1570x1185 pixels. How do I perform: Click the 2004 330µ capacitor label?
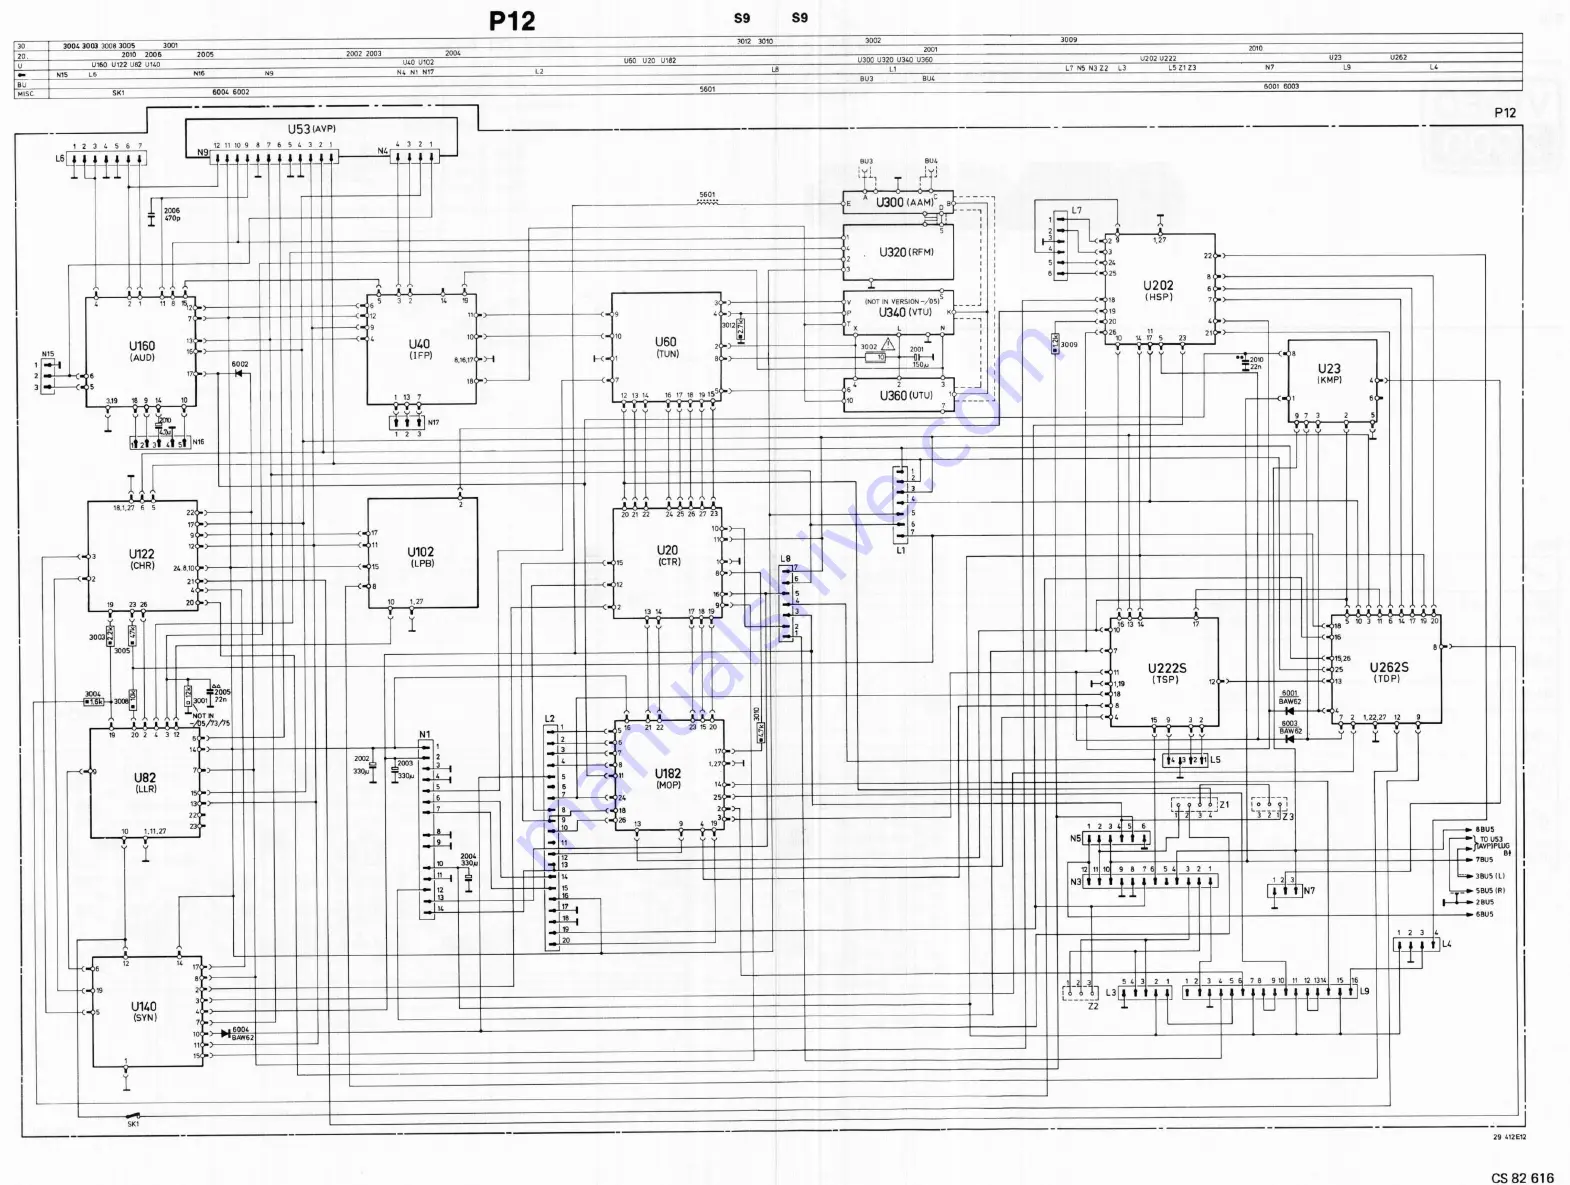pos(468,859)
